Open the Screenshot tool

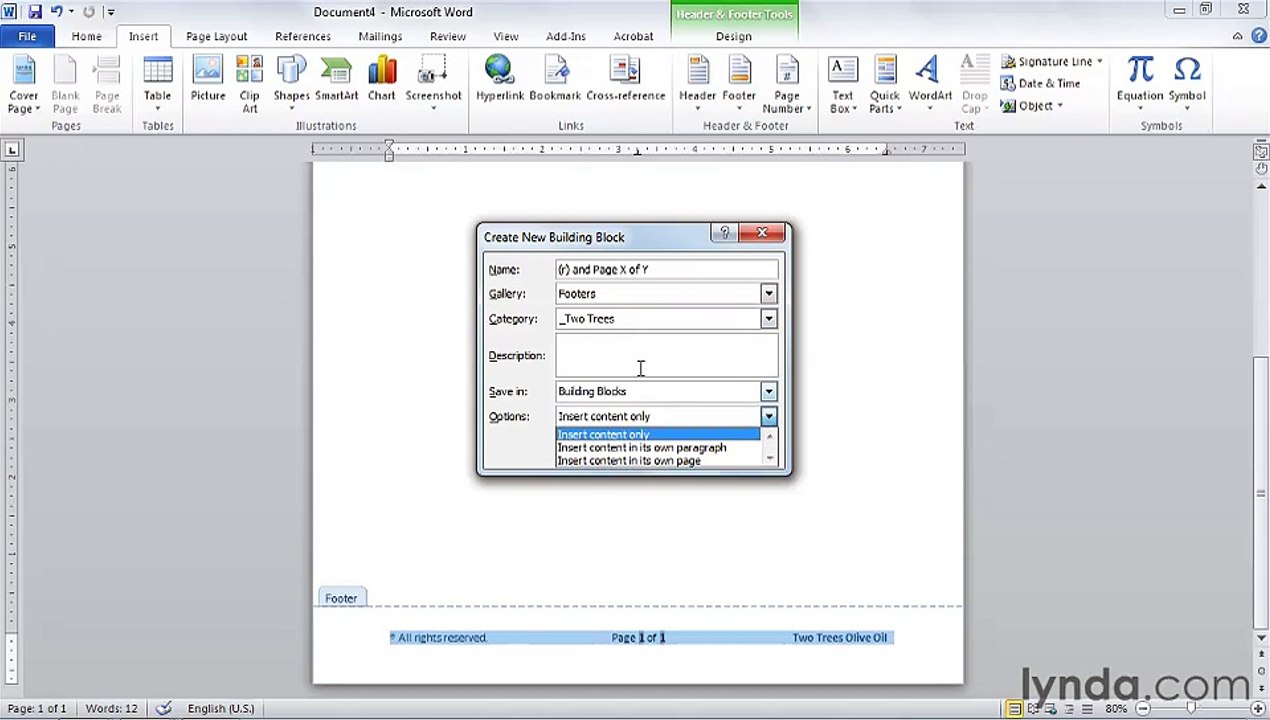pyautogui.click(x=433, y=85)
